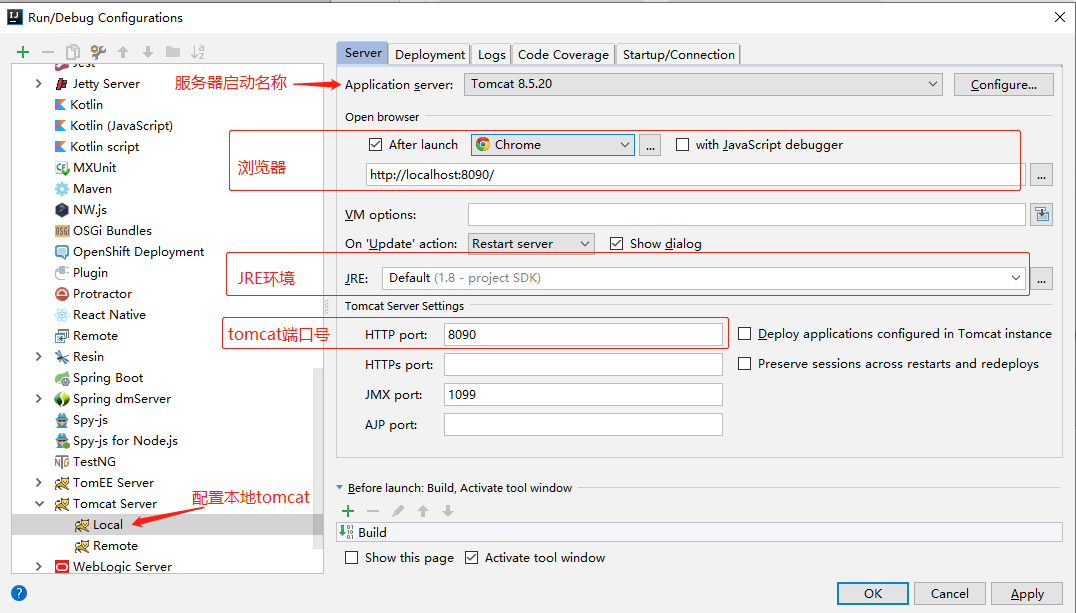
Task: Toggle the After launch checkbox
Action: tap(375, 145)
